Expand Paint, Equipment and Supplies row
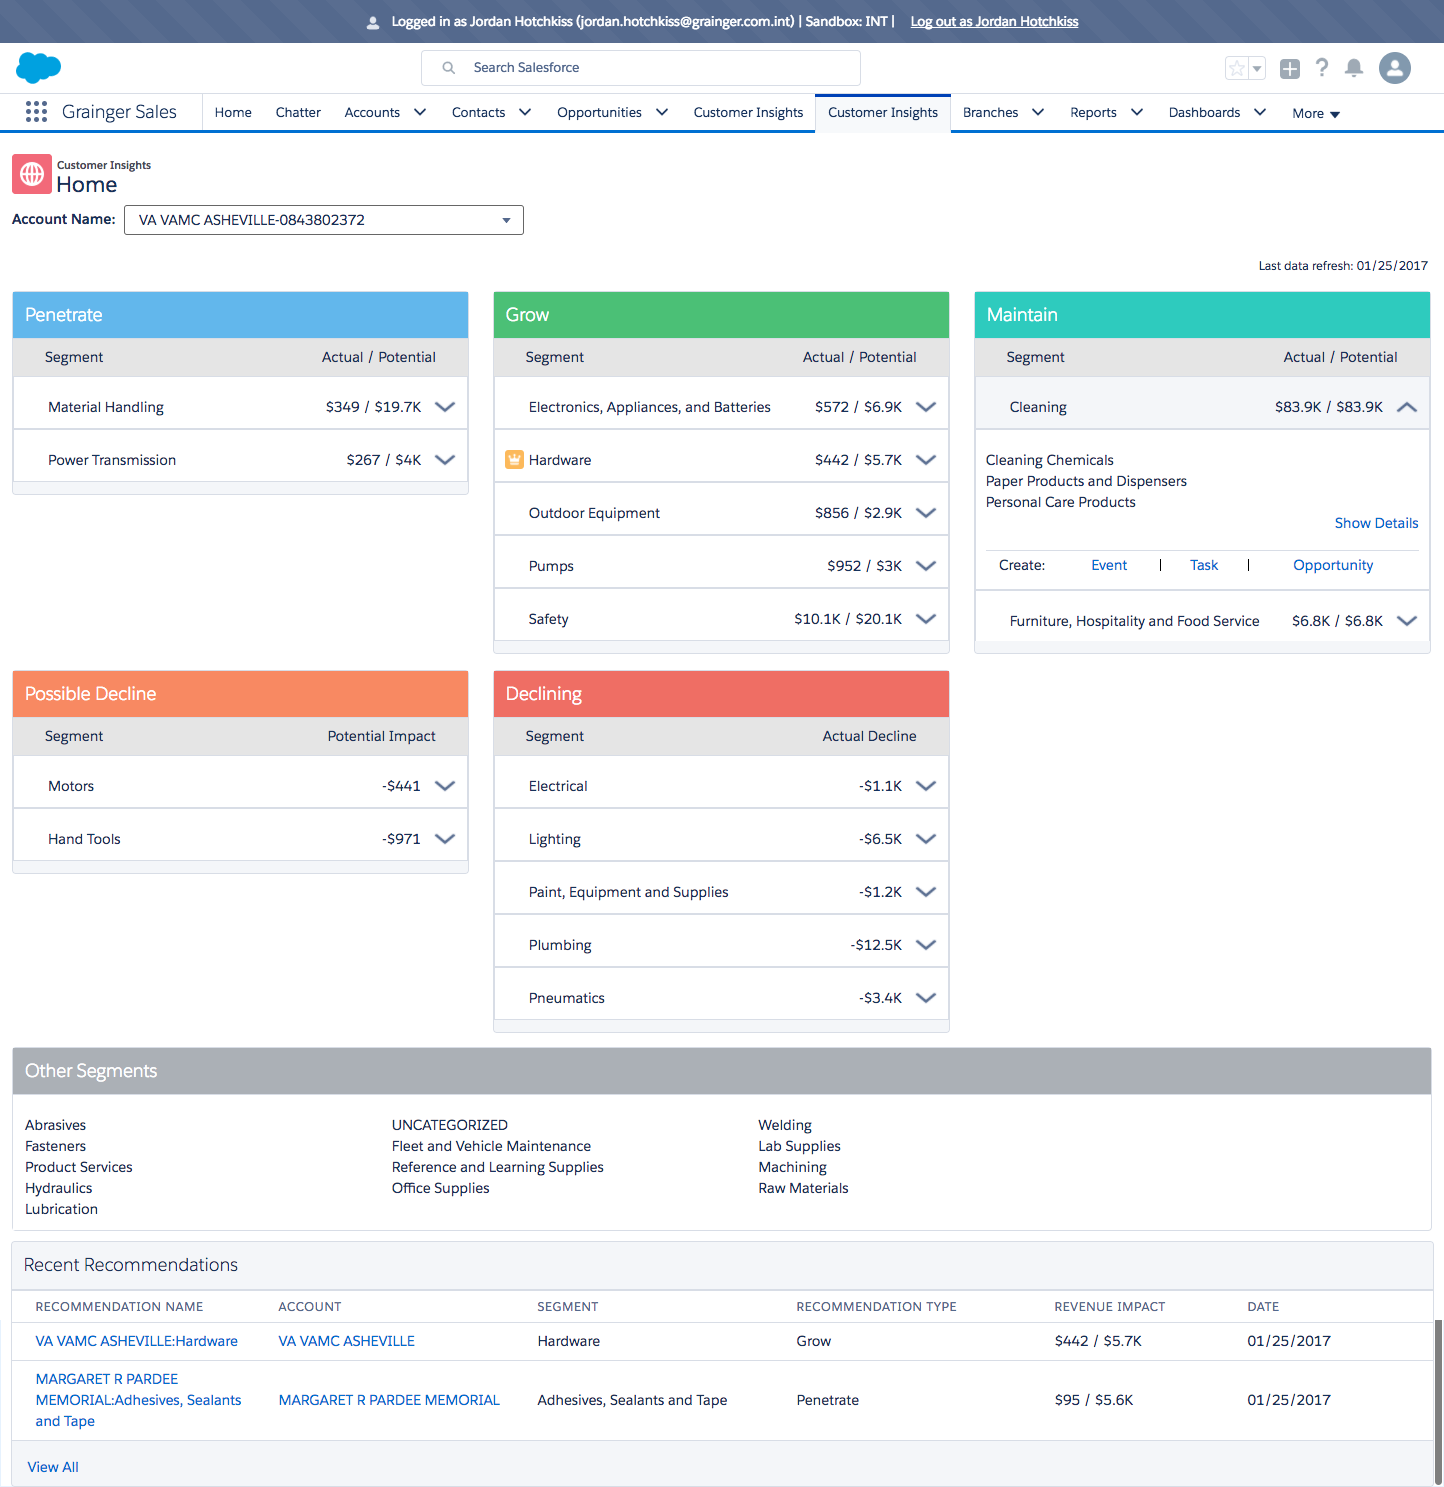 (926, 892)
